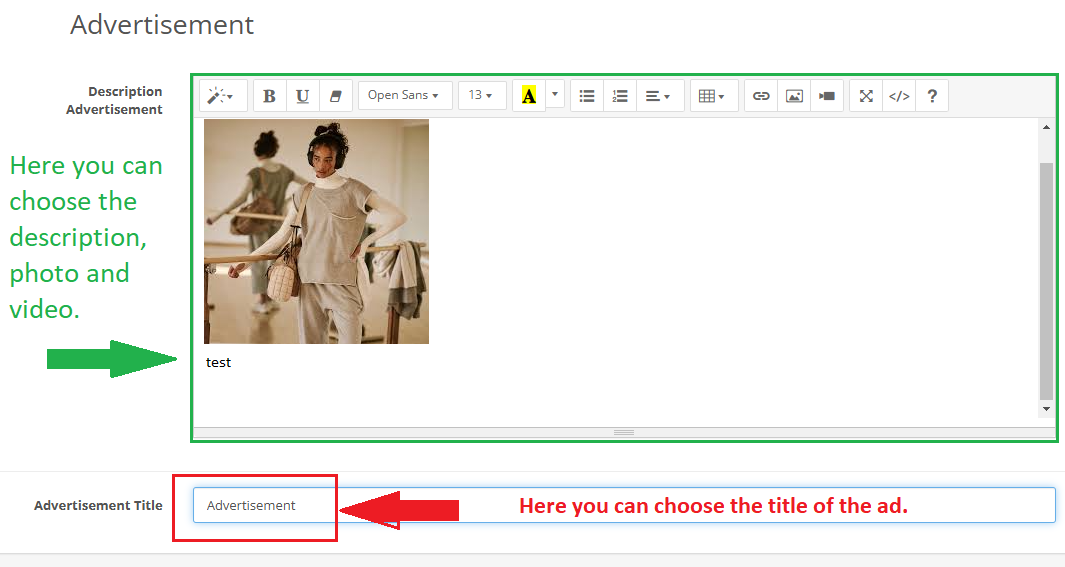
Task: Select the fashion photo in the editor
Action: click(x=316, y=231)
